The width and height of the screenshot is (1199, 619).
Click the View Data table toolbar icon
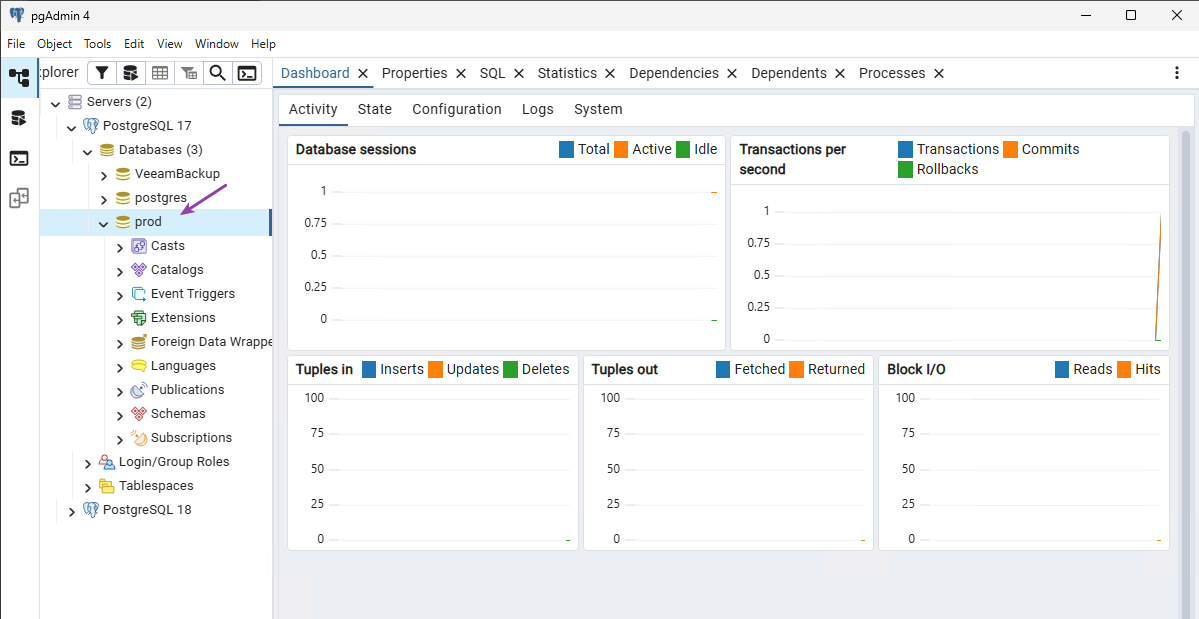160,73
